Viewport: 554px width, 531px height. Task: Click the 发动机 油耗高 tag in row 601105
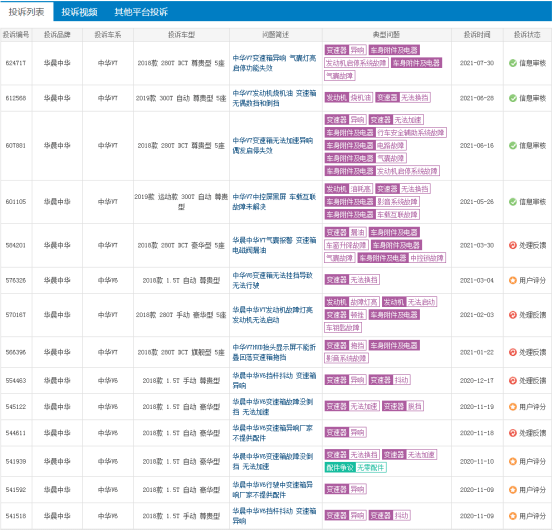[348, 189]
